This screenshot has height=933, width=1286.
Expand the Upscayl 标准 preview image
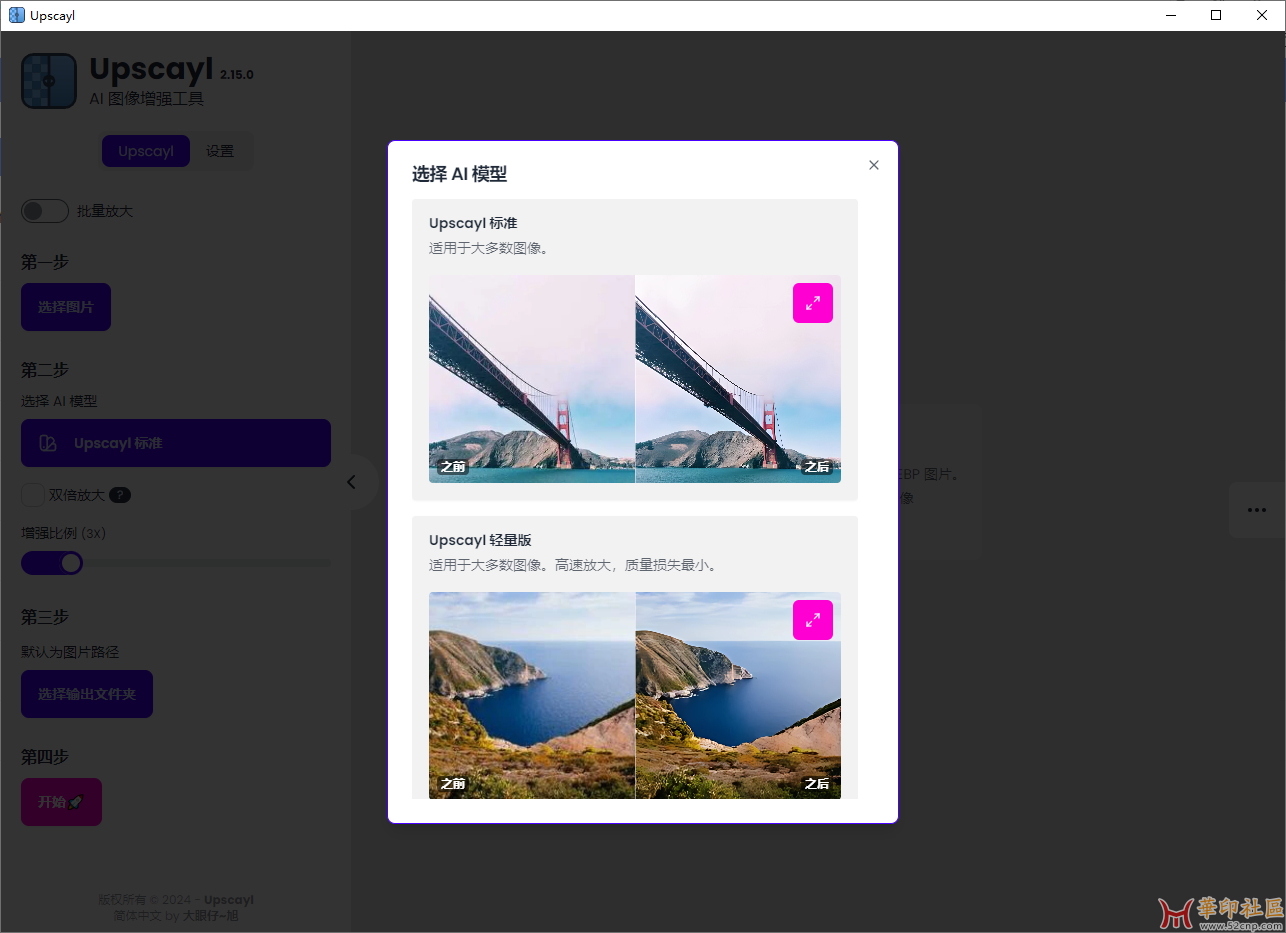[x=812, y=303]
